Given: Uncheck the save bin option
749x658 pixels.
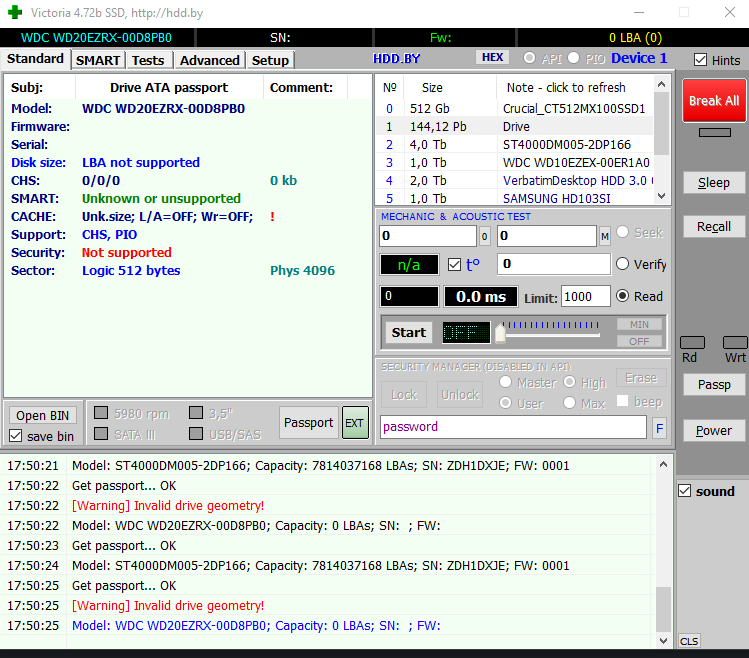Looking at the screenshot, I should [15, 436].
